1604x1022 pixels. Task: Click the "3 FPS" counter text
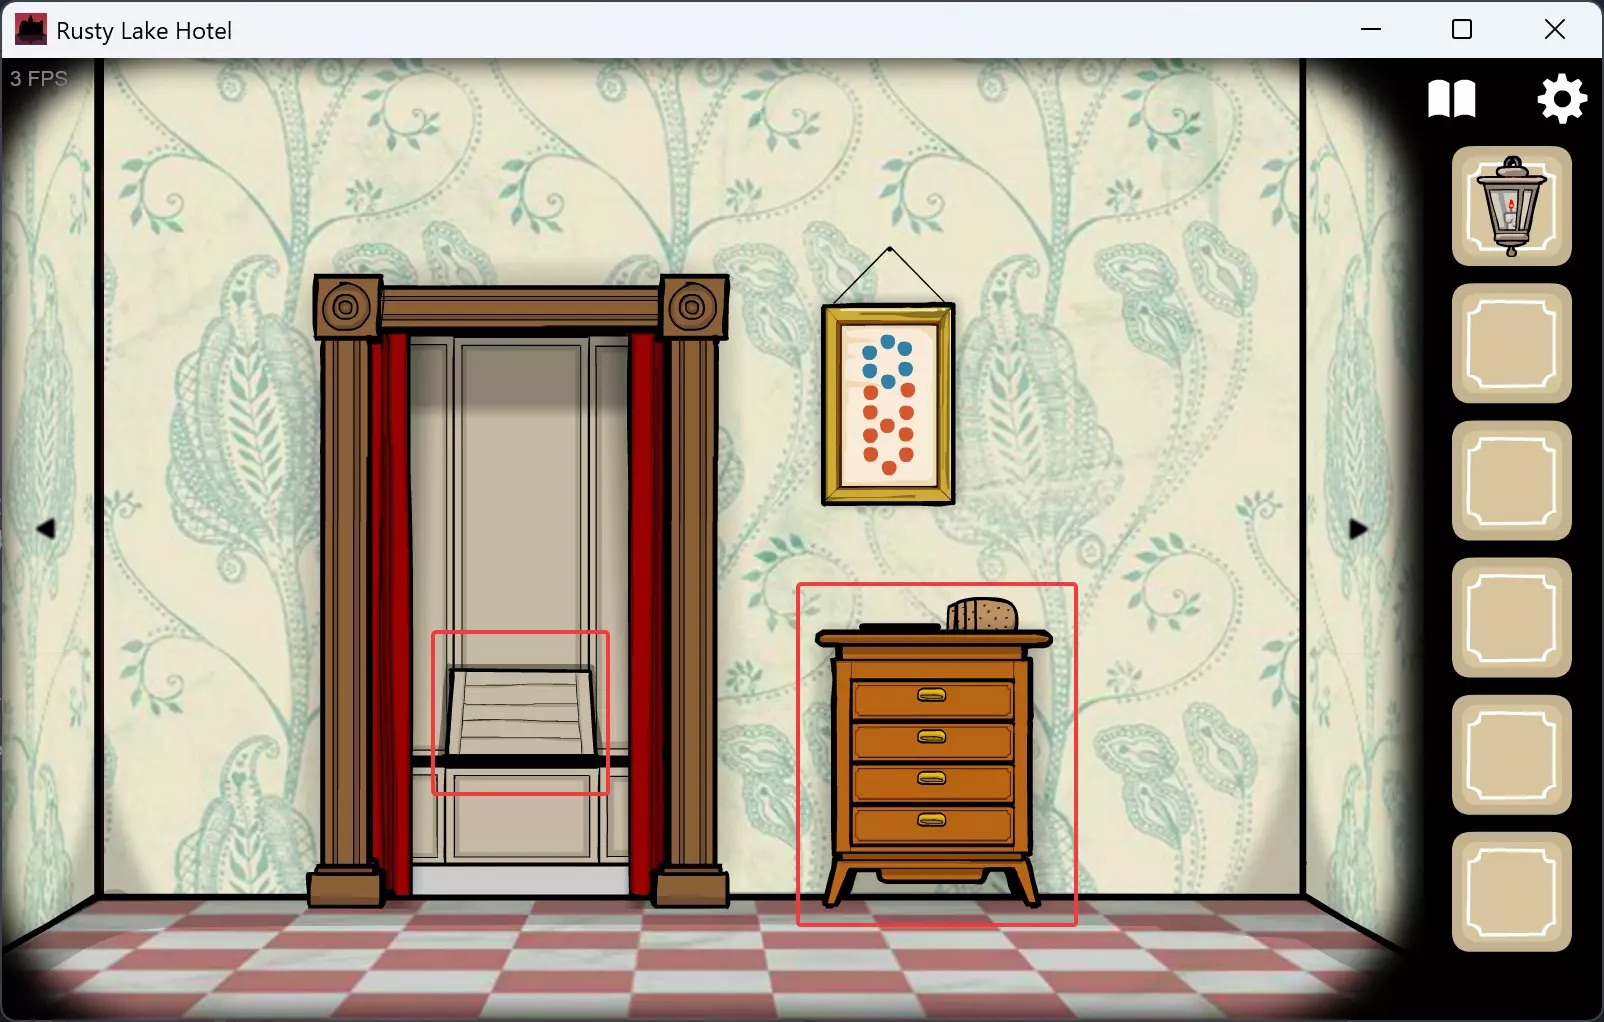(39, 79)
